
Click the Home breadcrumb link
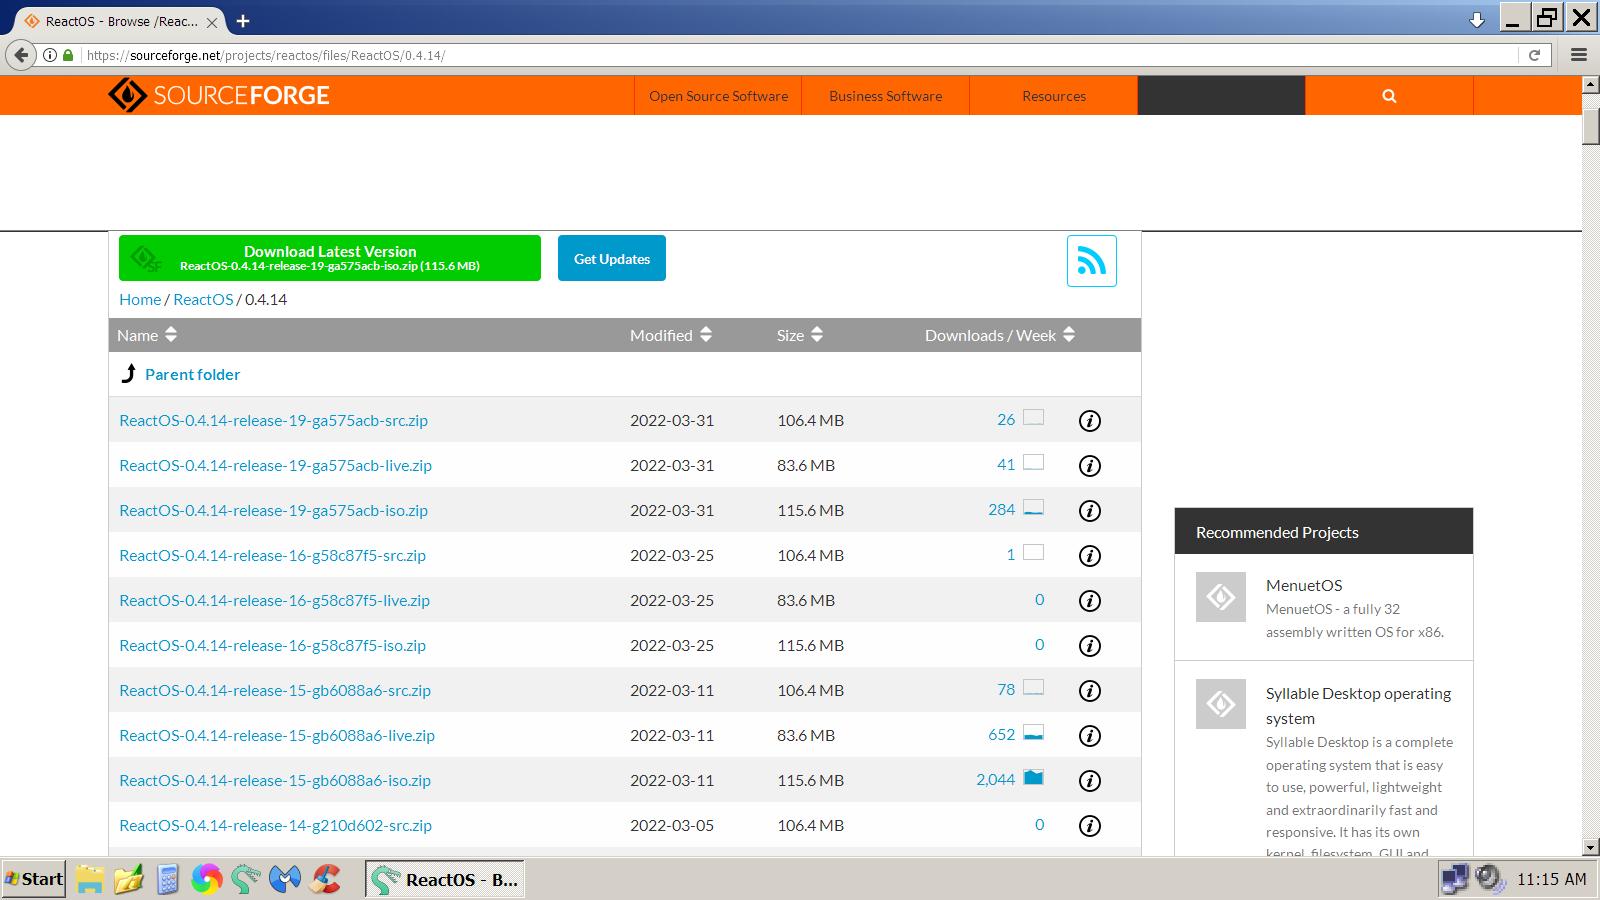click(140, 299)
